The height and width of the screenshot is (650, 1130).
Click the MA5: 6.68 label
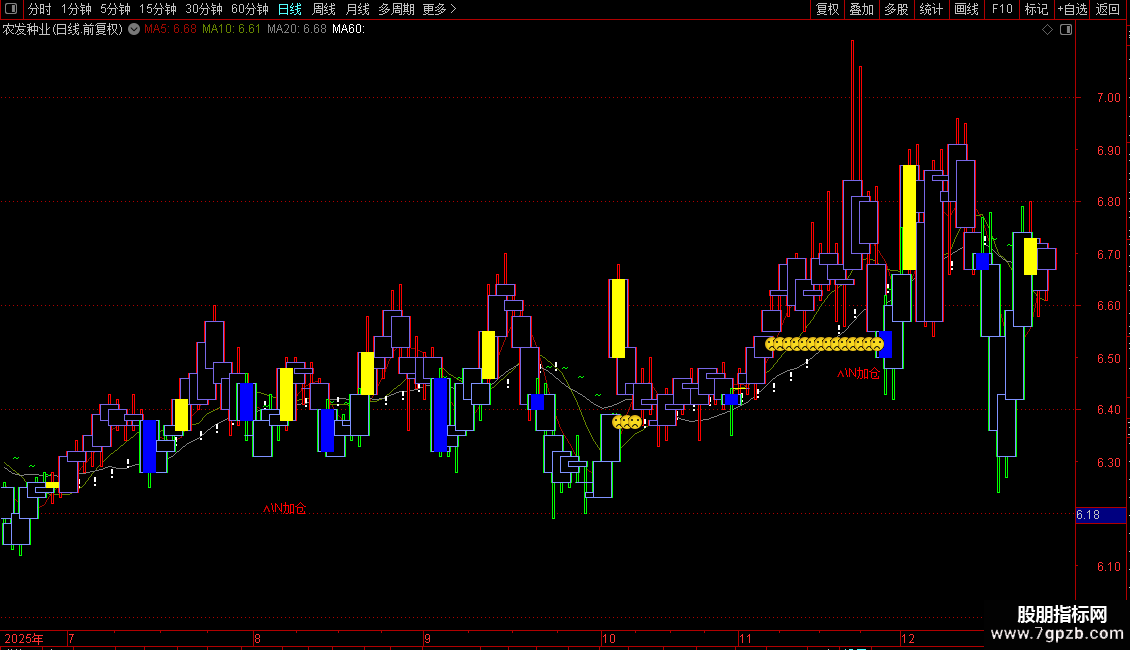[170, 30]
